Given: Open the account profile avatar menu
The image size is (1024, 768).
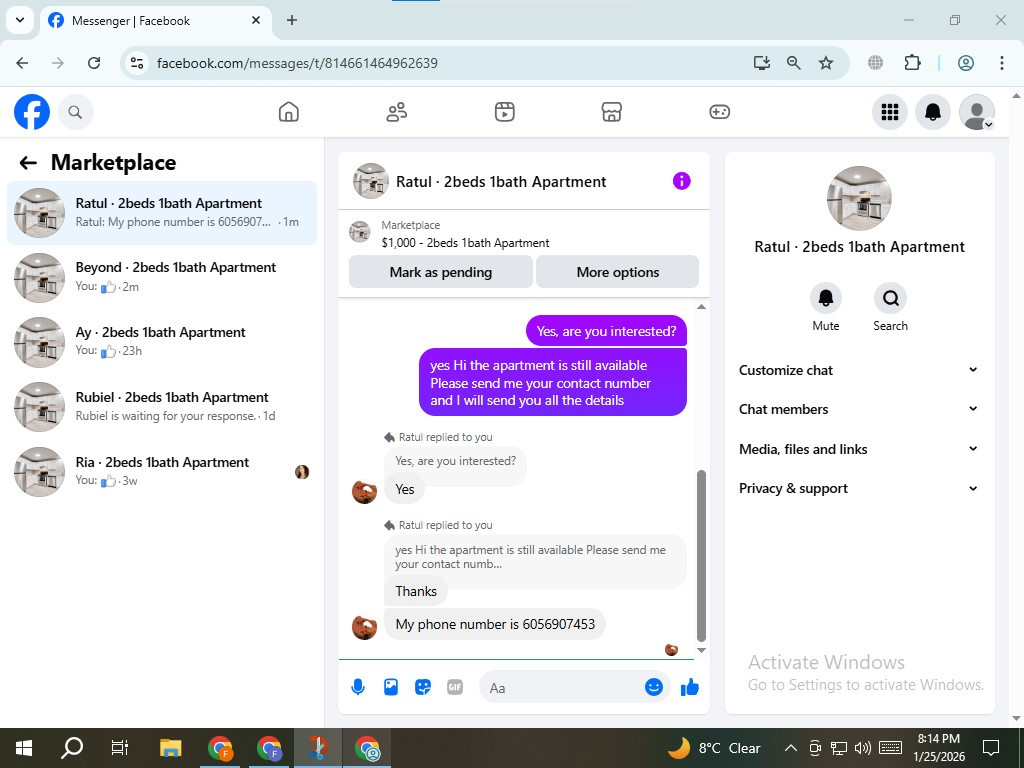Looking at the screenshot, I should click(976, 112).
